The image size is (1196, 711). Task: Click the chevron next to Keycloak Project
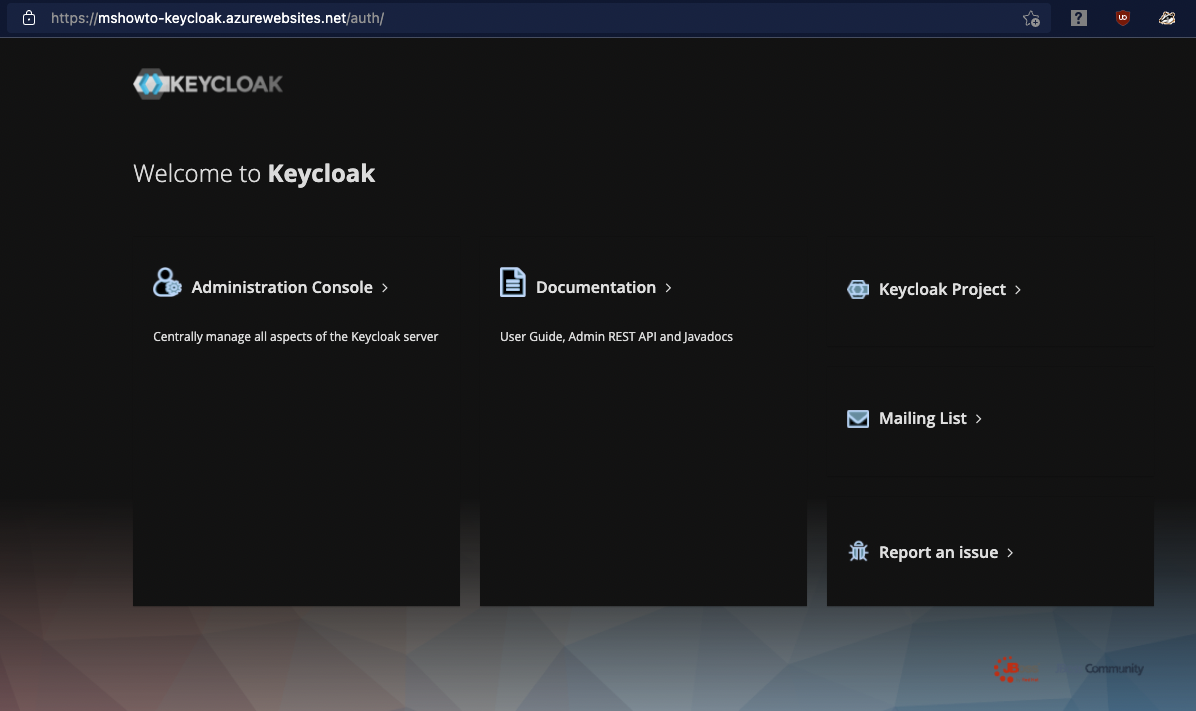1018,290
